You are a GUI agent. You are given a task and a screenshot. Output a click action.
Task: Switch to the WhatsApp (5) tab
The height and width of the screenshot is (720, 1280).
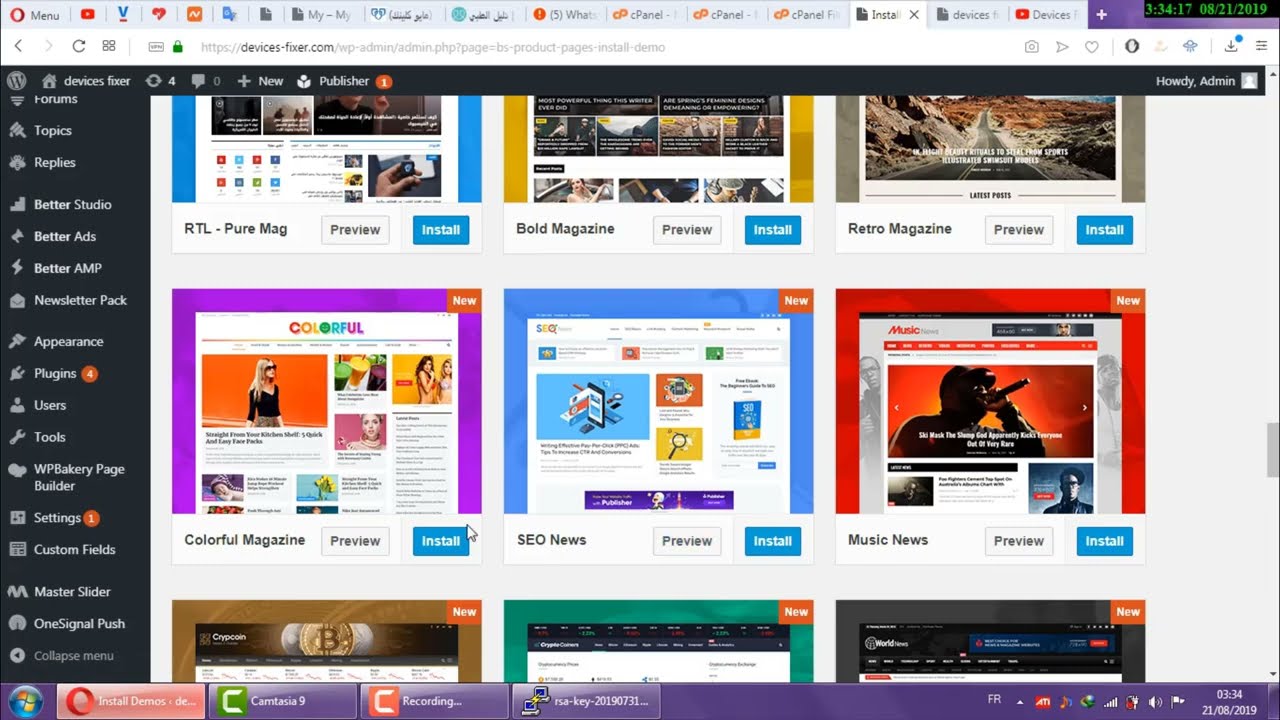pyautogui.click(x=564, y=15)
